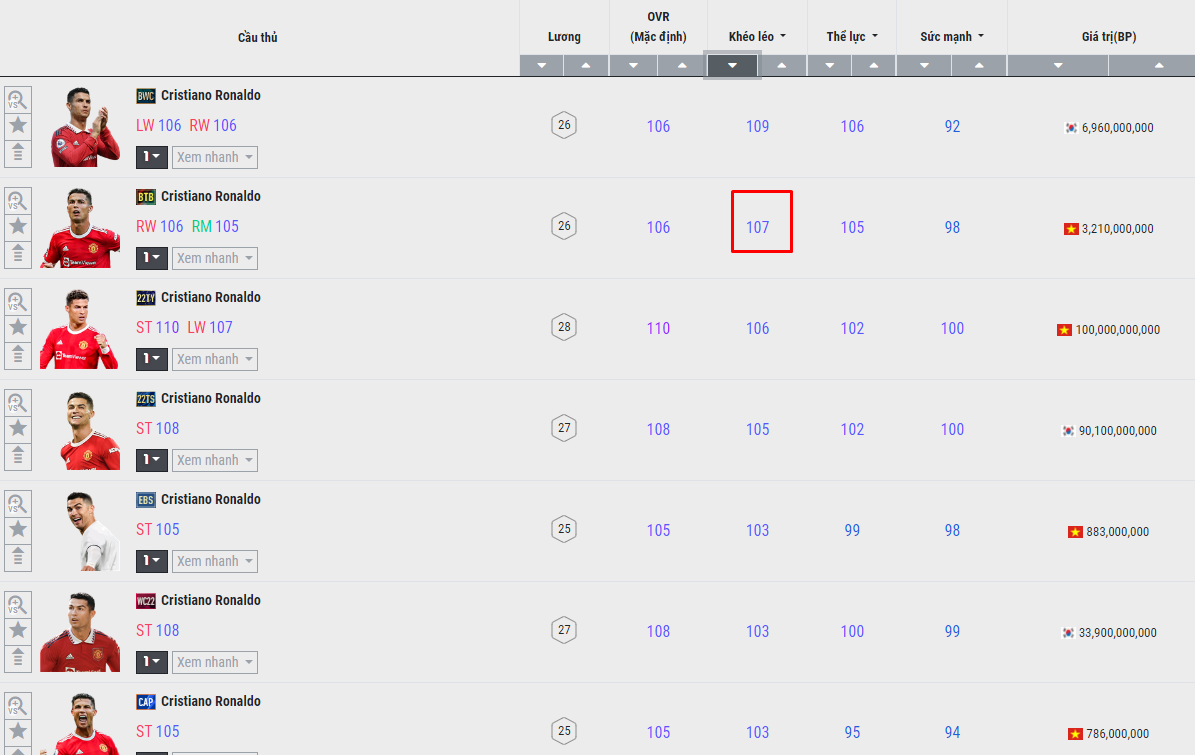Click the VS compare icon for BWC Ronaldo
Viewport: 1195px width, 755px height.
[x=18, y=99]
